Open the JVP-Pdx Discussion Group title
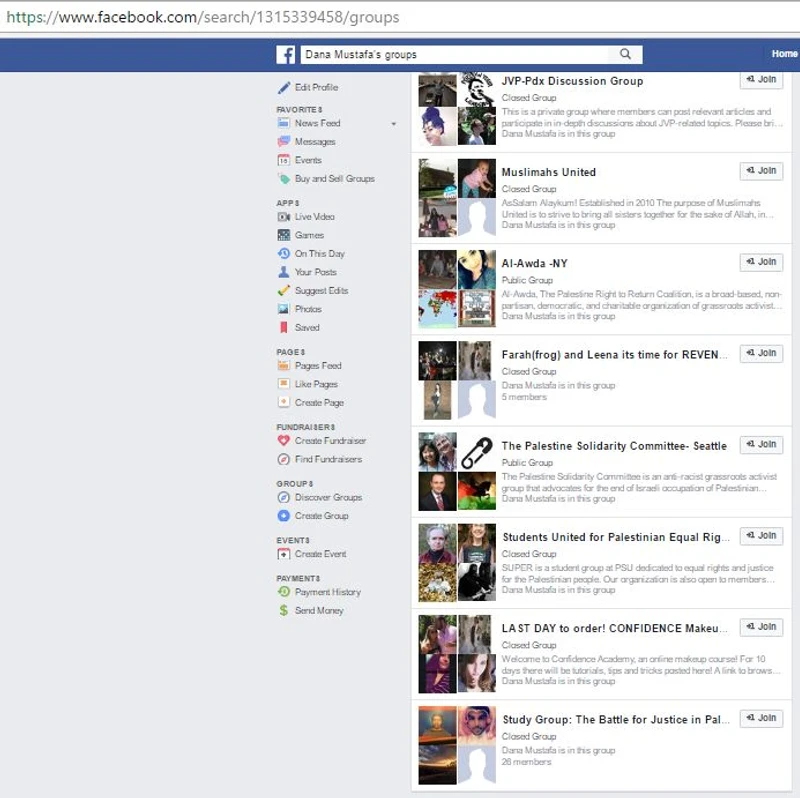 pyautogui.click(x=572, y=81)
